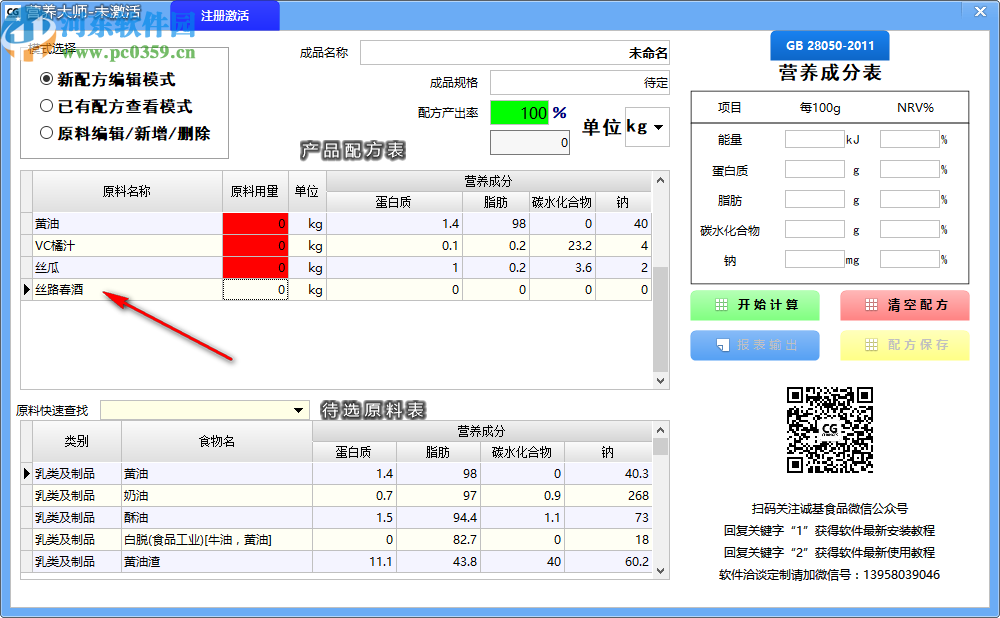Select 原料编辑/新增/删除 radio button

[125, 133]
